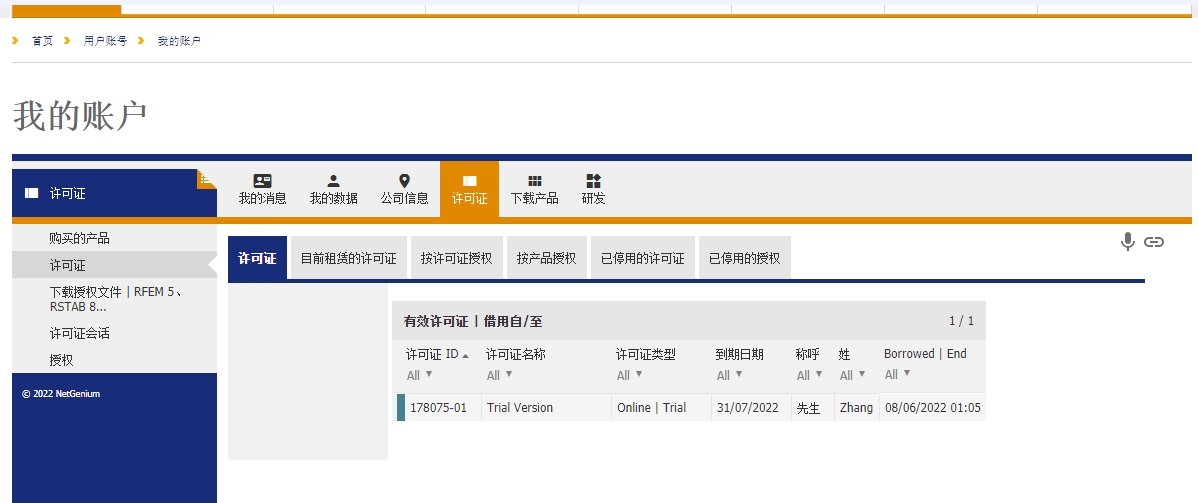Click © 2022 NetGenium footer text
This screenshot has width=1198, height=503.
click(60, 394)
